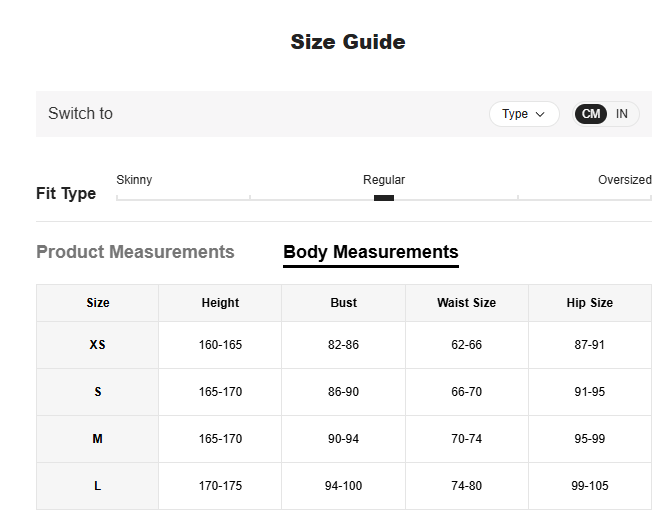Click the Regular fit slider marker
This screenshot has height=522, width=666.
[384, 198]
